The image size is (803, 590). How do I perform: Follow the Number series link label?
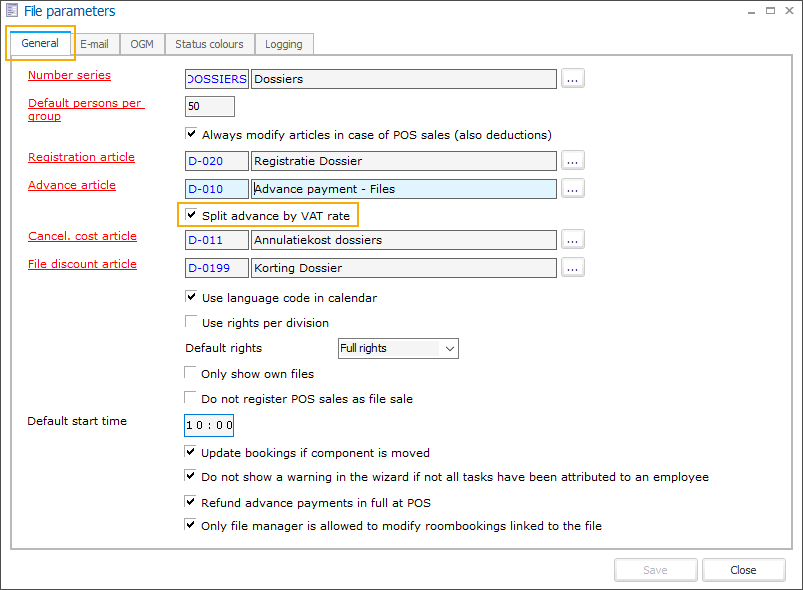[x=69, y=76]
